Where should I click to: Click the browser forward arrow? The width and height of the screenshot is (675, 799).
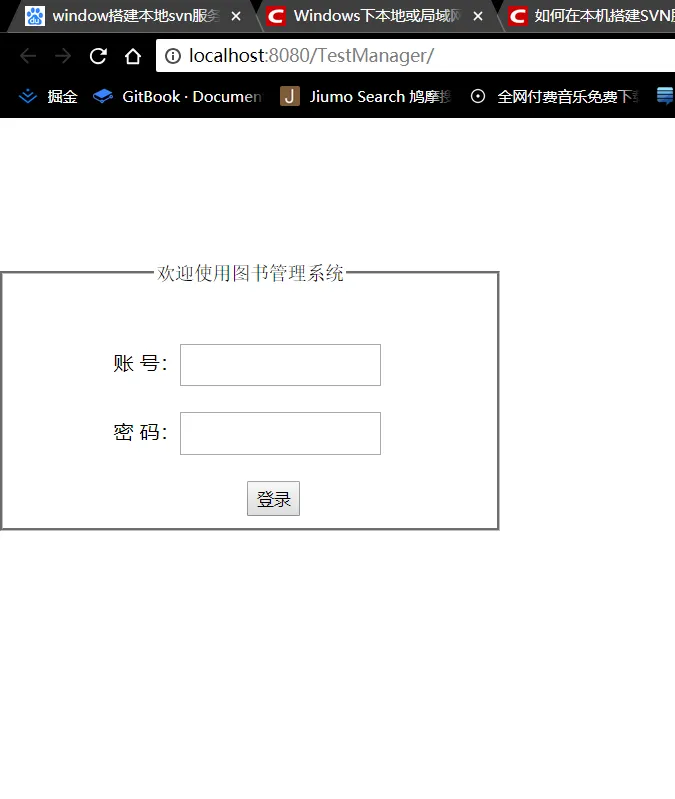pos(63,56)
